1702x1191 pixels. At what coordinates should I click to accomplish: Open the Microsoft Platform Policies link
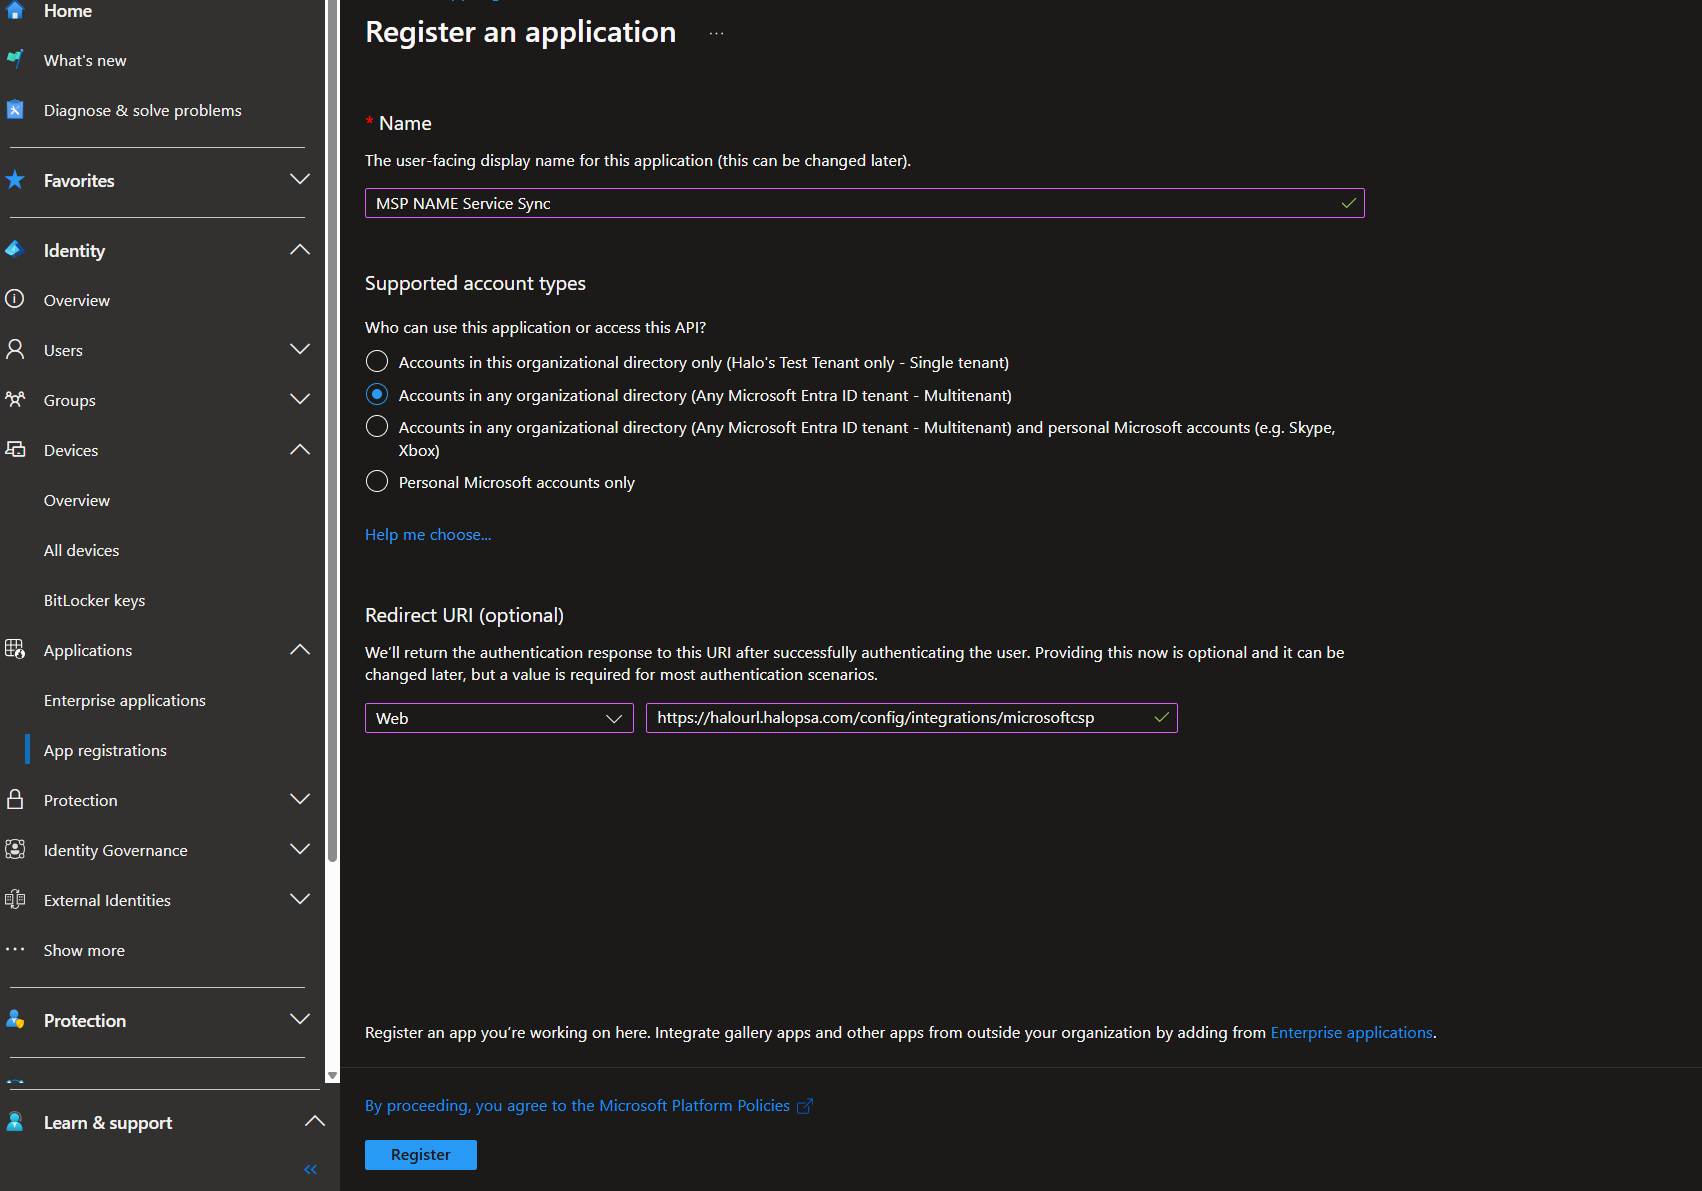tap(578, 1105)
